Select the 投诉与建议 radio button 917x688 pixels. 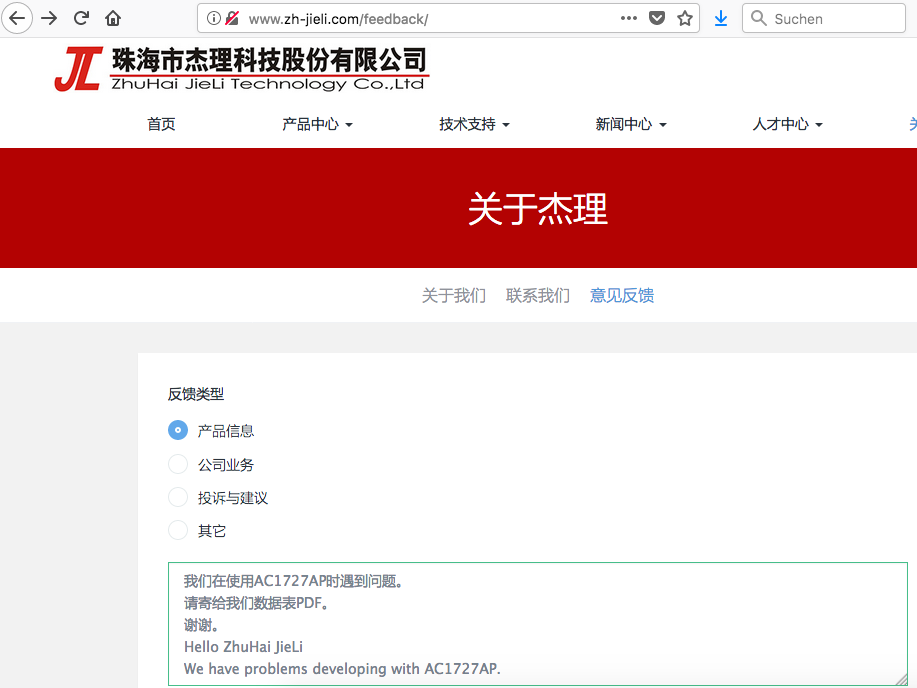coord(178,497)
